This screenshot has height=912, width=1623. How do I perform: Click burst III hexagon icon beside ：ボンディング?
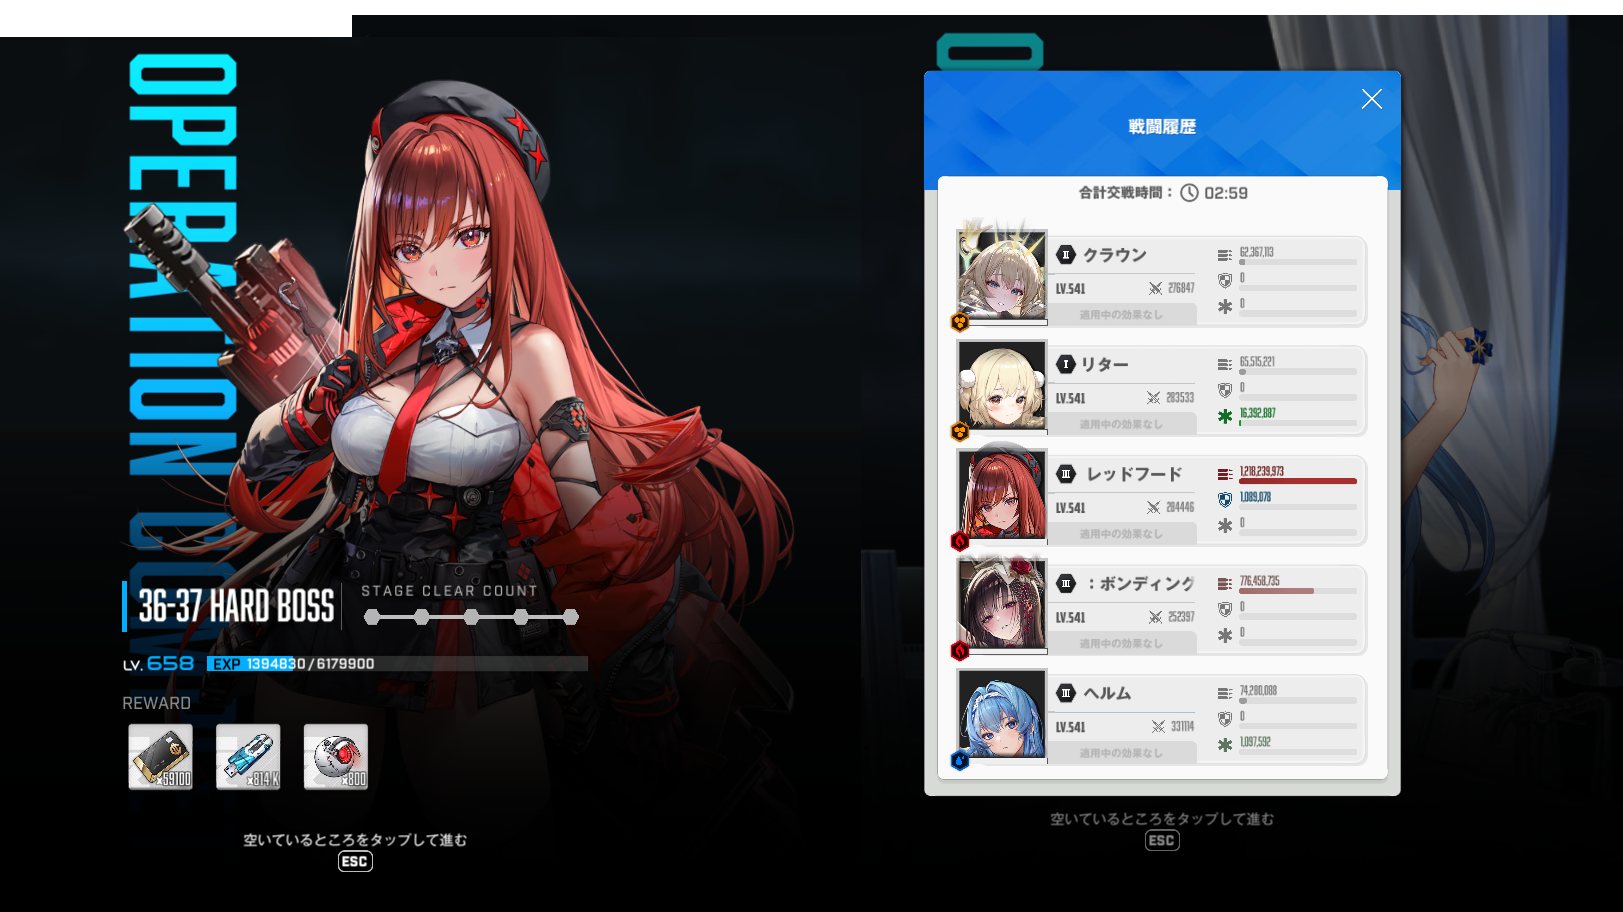tap(1066, 583)
